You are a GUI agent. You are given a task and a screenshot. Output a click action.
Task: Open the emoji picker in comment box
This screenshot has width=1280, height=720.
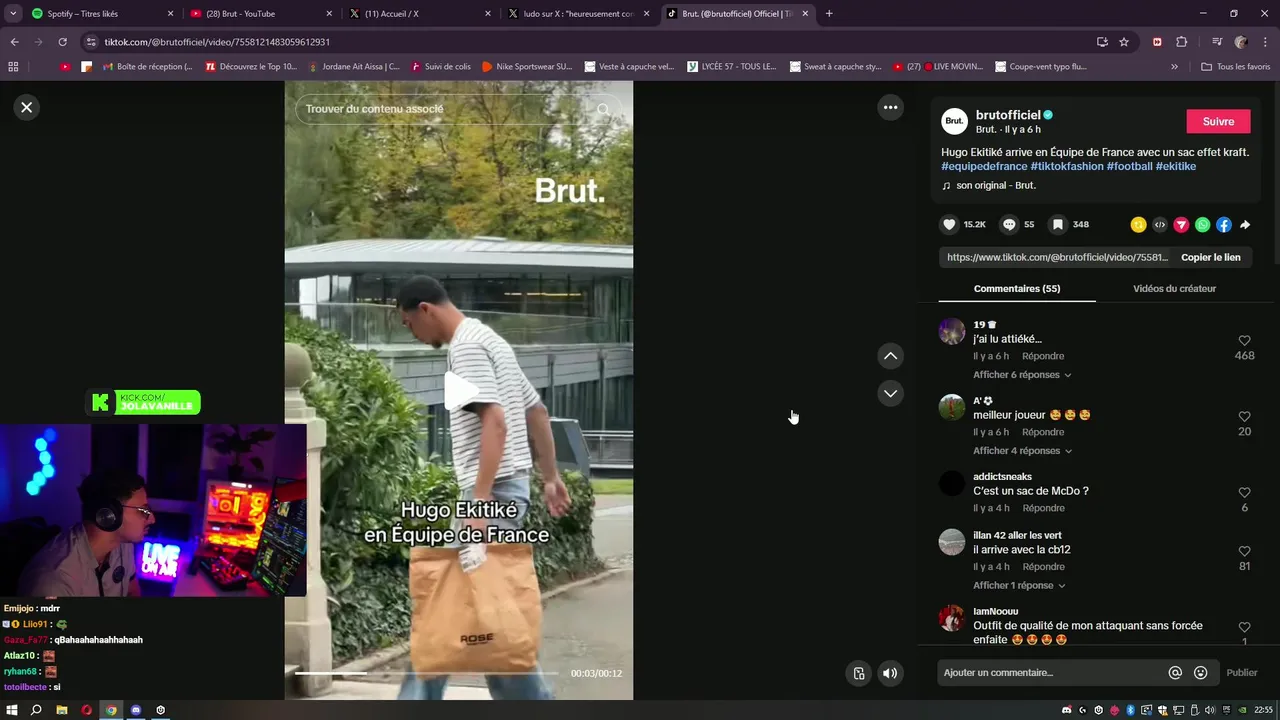pyautogui.click(x=1200, y=673)
